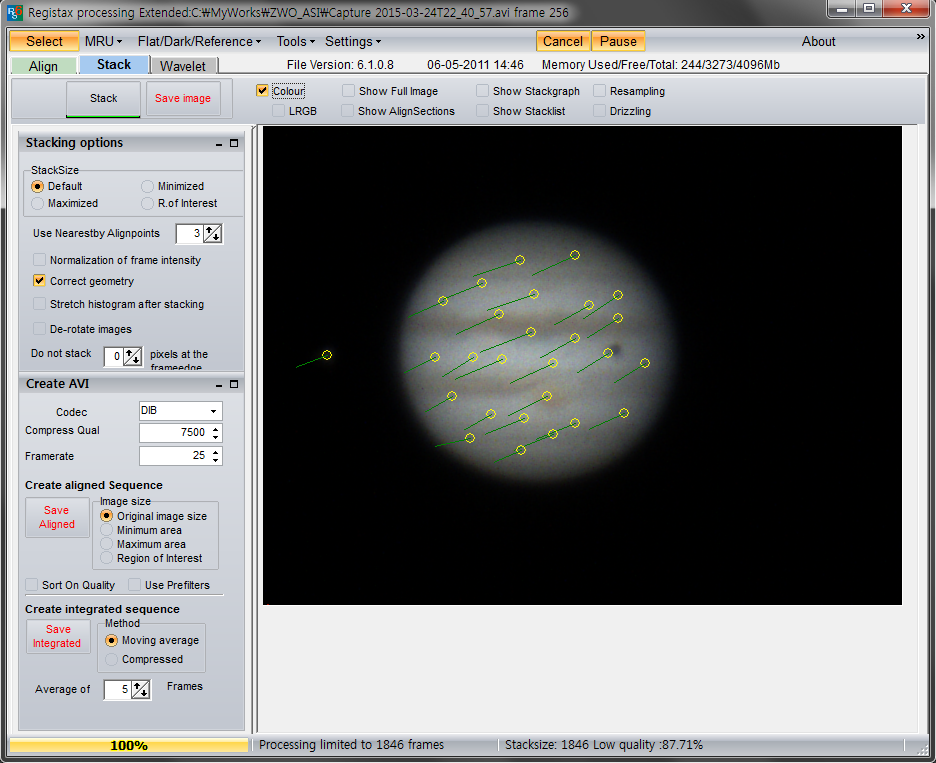The image size is (936, 763).
Task: Enable Normalization of frame intensity
Action: click(x=39, y=260)
